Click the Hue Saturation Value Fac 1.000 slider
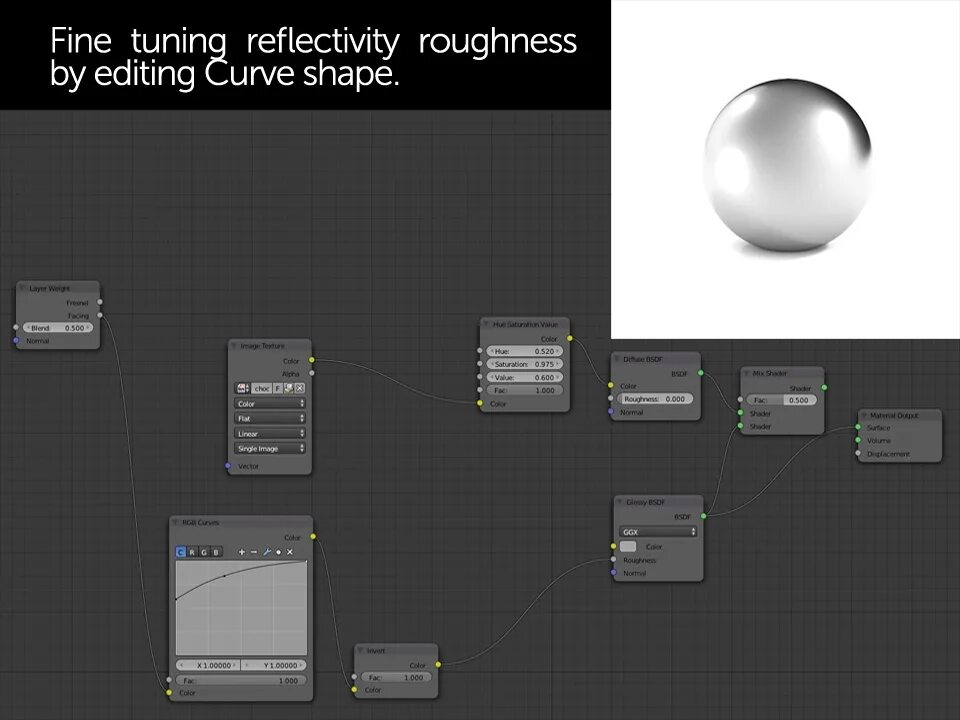 tap(525, 390)
